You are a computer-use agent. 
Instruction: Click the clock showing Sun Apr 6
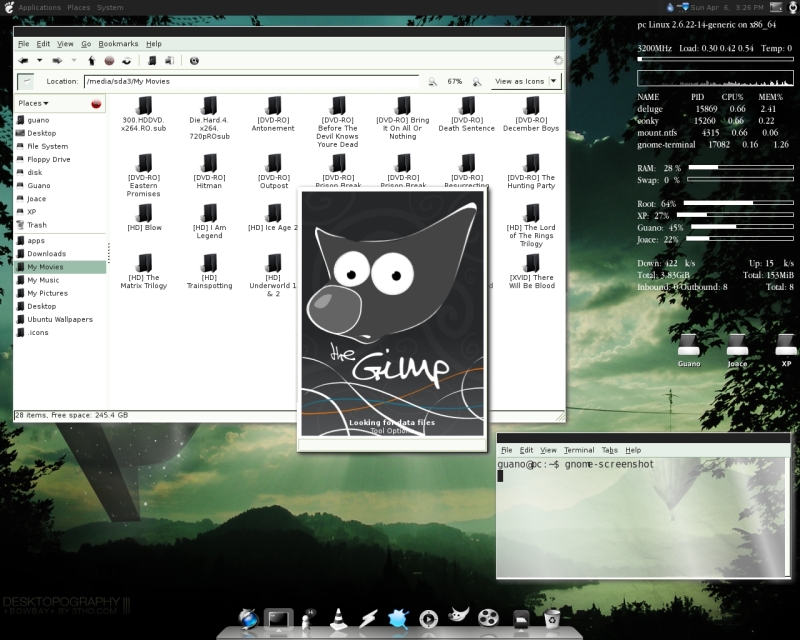coord(727,8)
